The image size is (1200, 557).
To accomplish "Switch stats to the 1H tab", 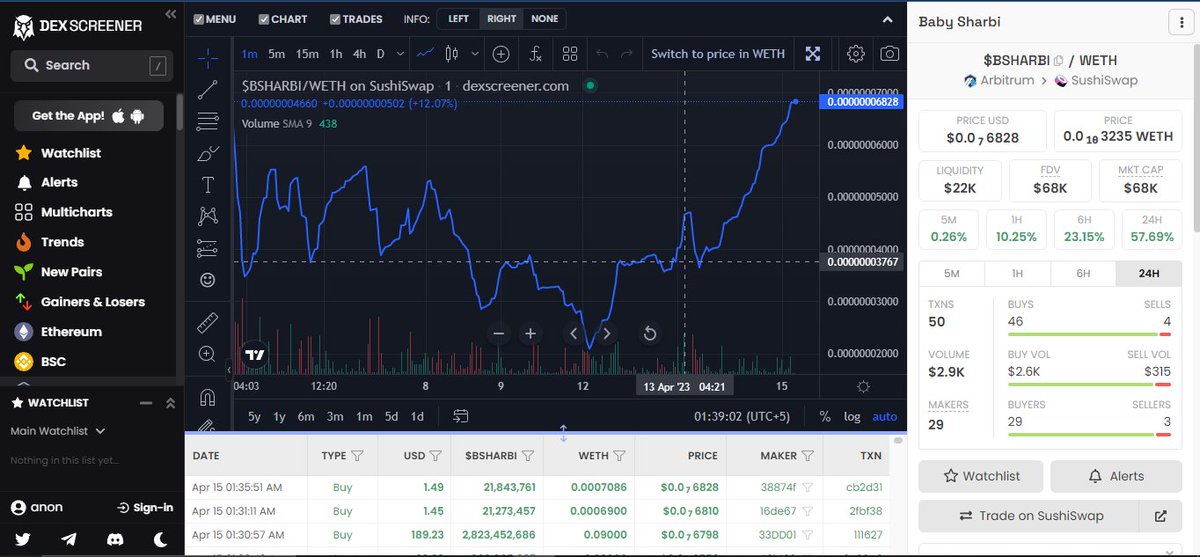I will 1017,273.
